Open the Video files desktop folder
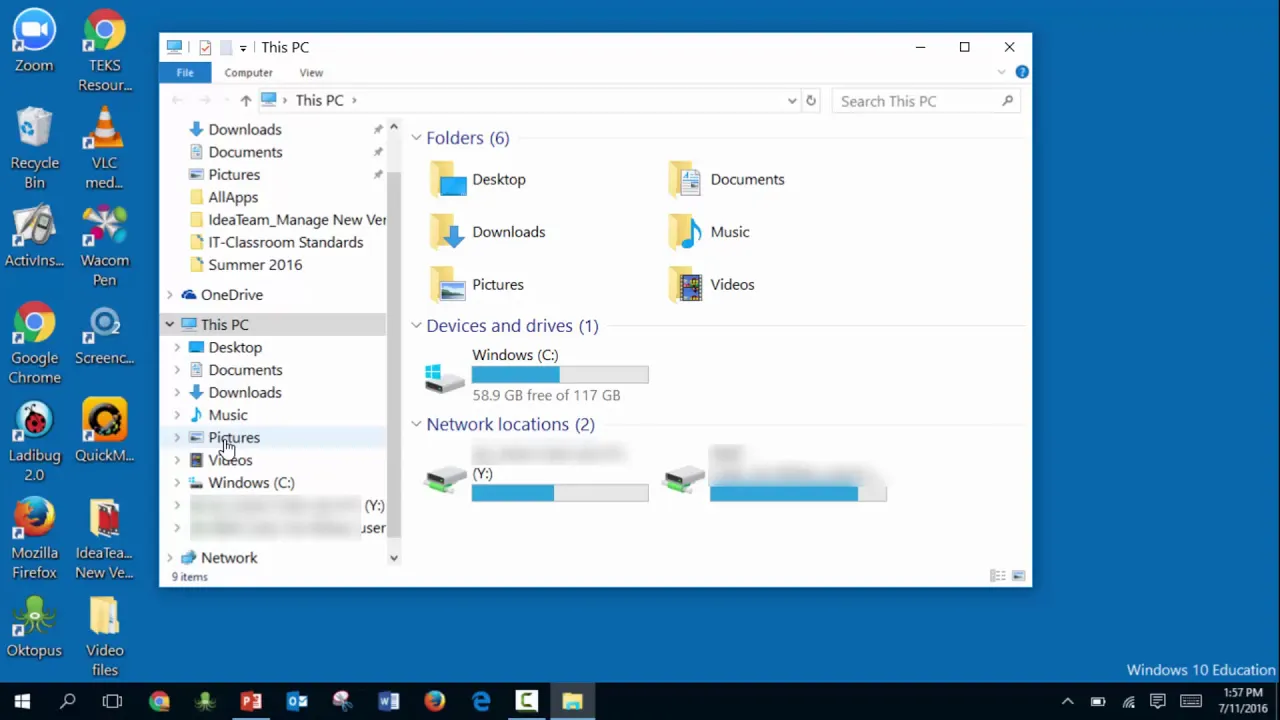The image size is (1280, 720). coord(105,636)
